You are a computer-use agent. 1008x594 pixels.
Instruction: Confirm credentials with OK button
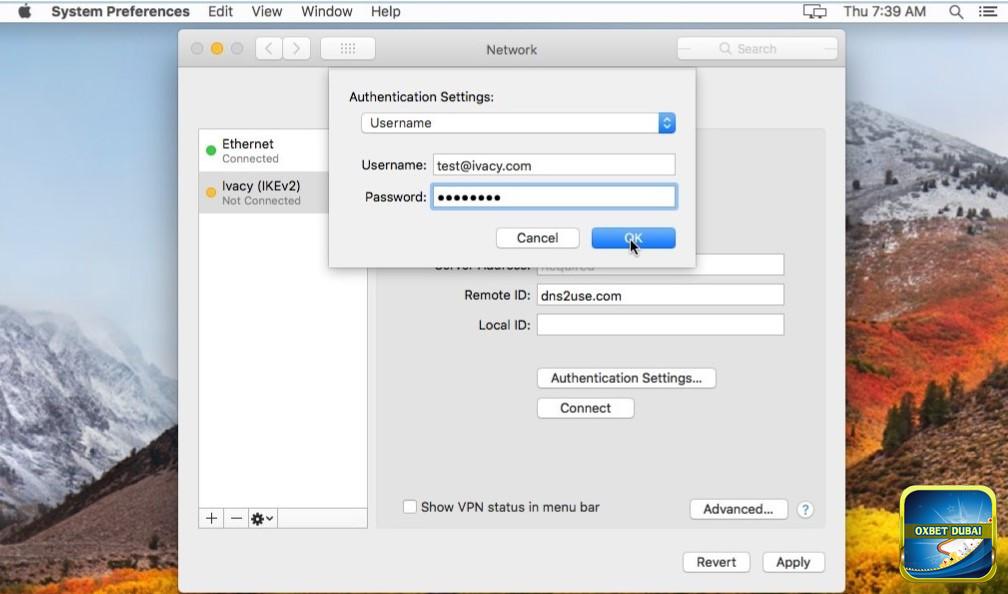[633, 238]
